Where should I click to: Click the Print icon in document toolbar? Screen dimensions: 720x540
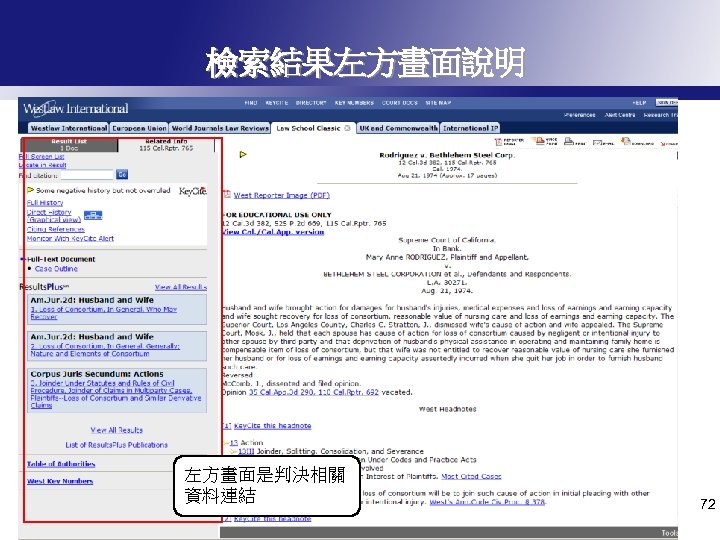pos(574,142)
